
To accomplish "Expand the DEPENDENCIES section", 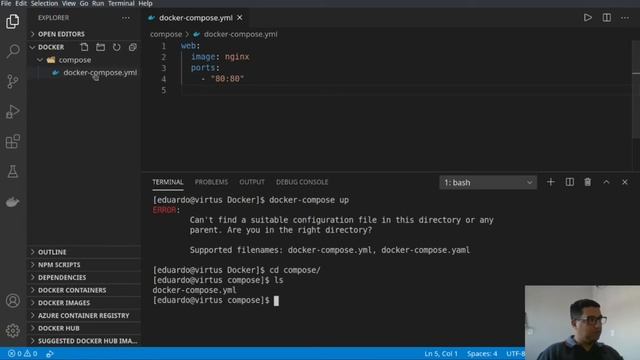I will (84, 277).
